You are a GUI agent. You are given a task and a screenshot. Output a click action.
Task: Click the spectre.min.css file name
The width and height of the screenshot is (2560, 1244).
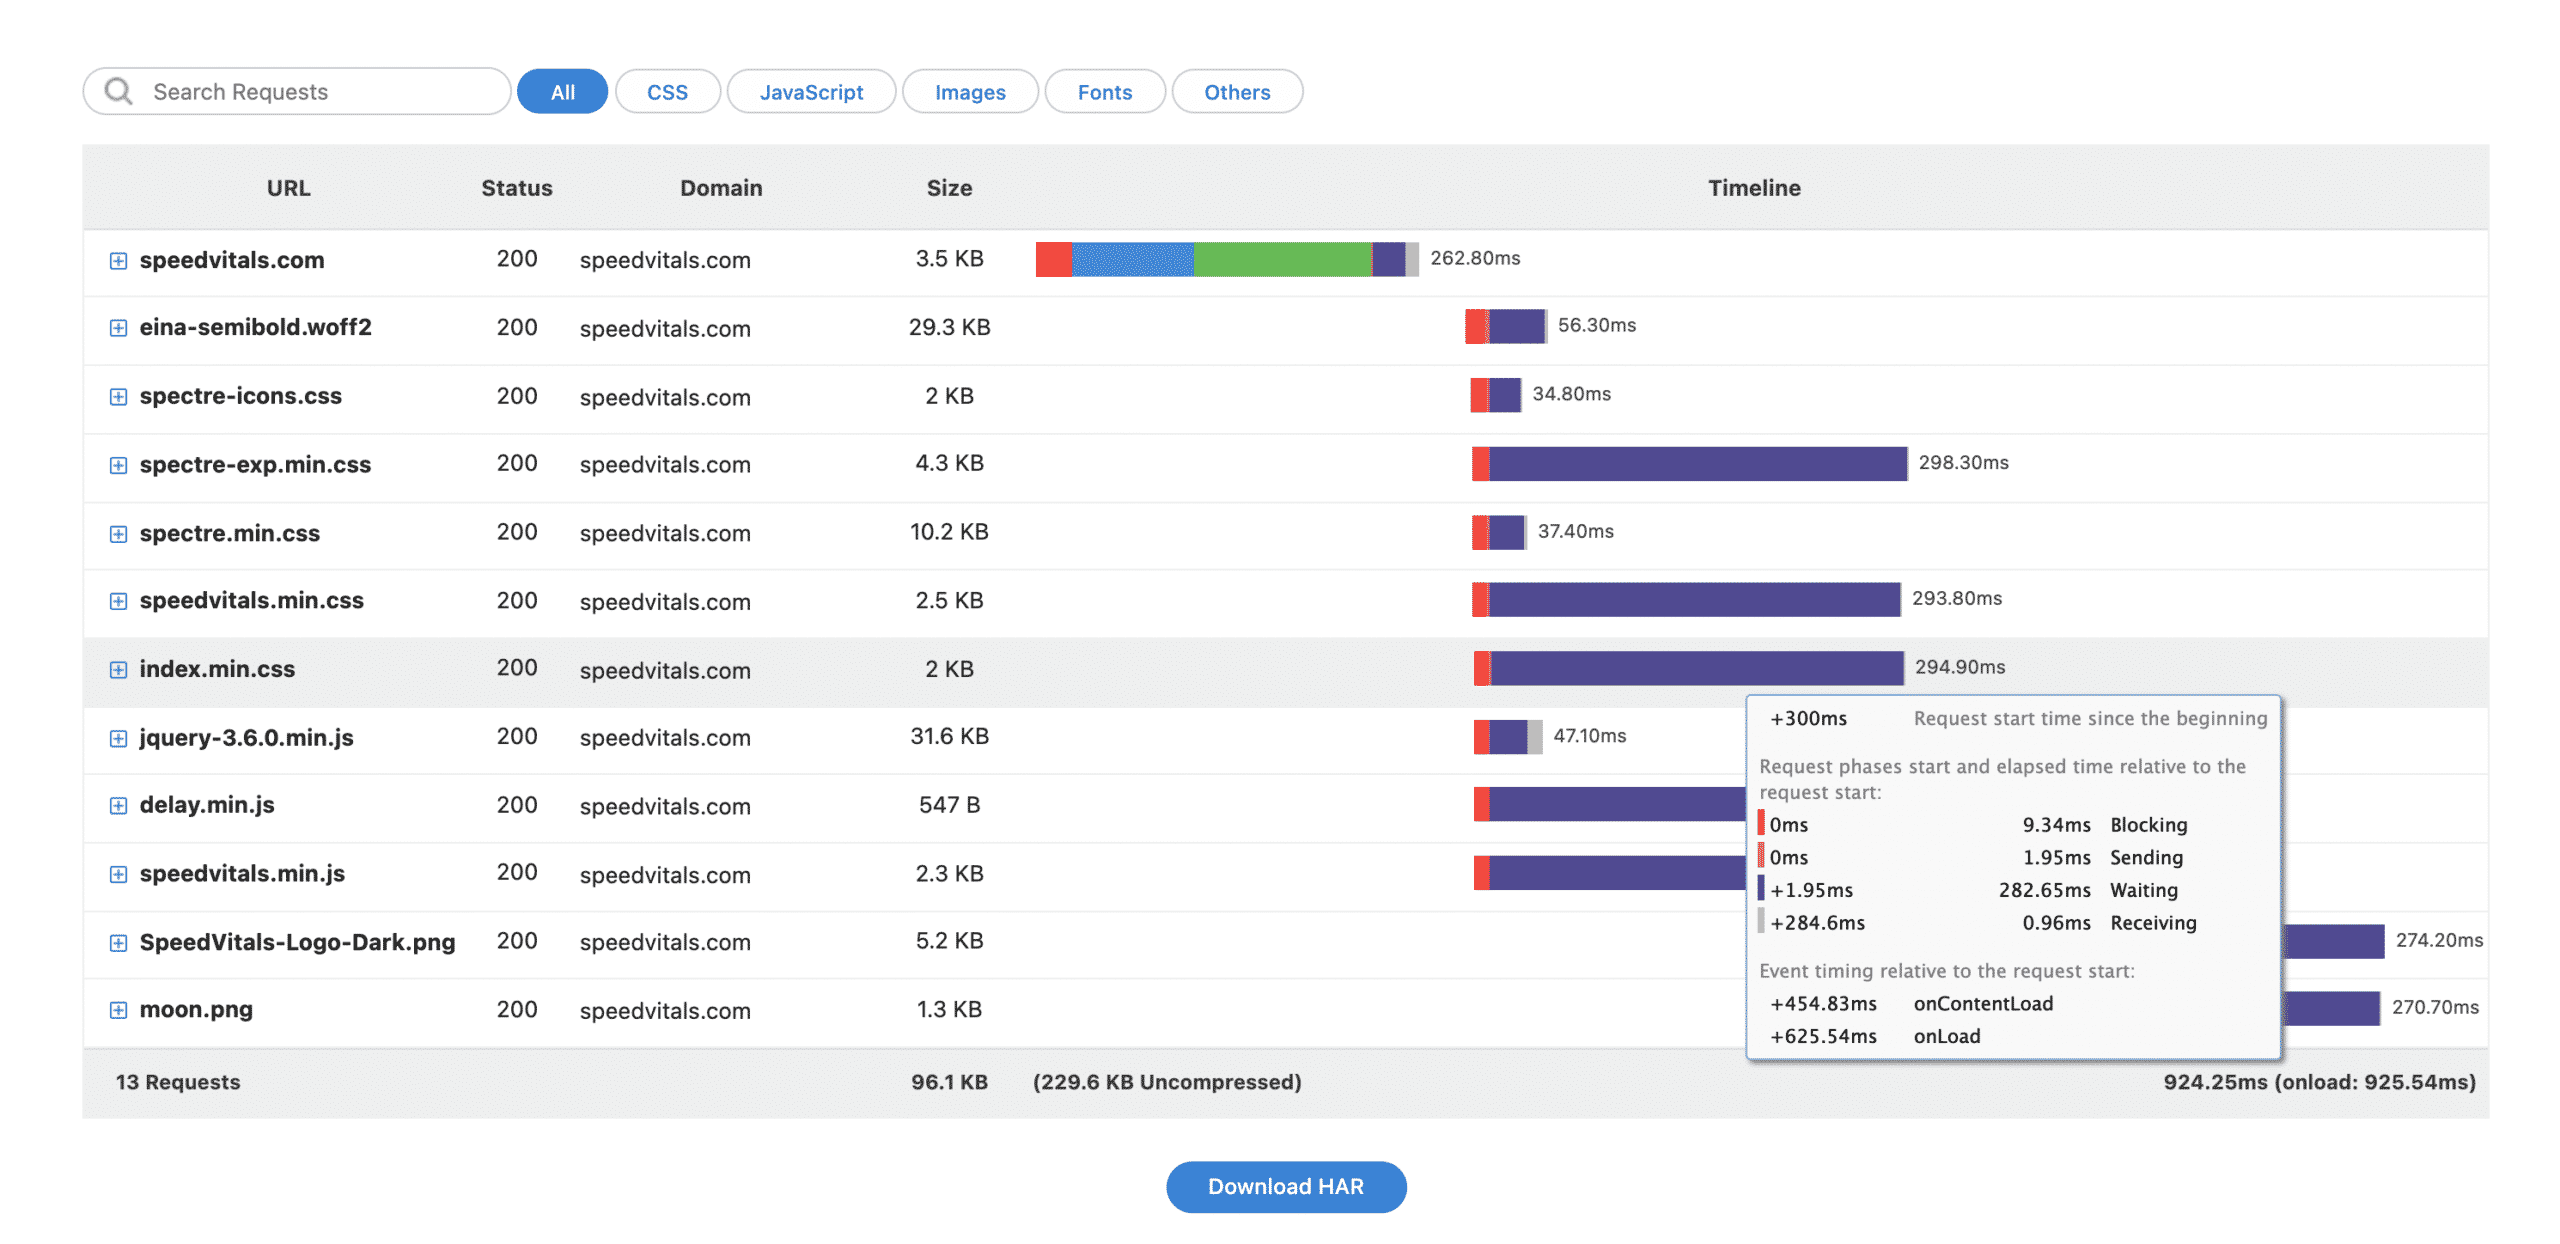(x=229, y=533)
